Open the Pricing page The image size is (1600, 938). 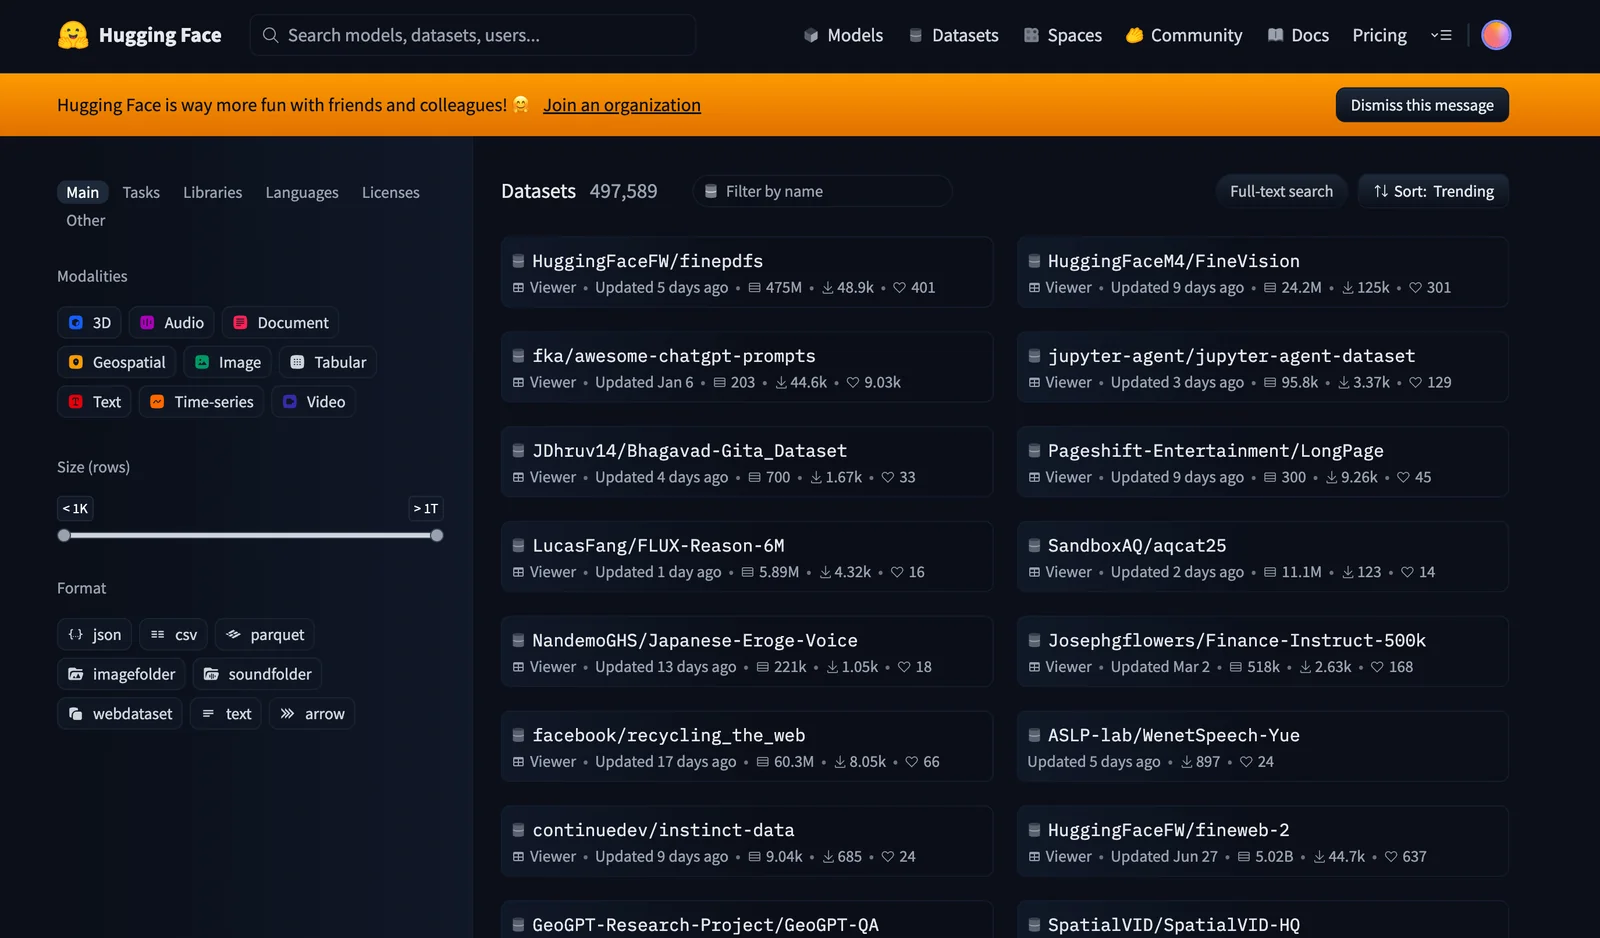(1379, 35)
